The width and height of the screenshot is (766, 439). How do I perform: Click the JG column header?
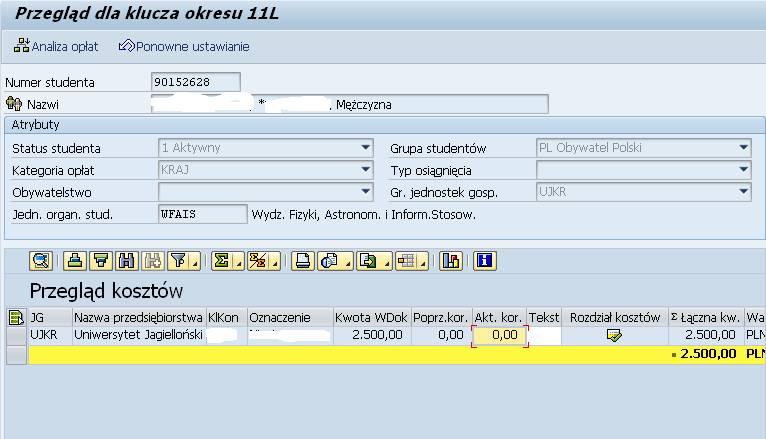click(50, 318)
